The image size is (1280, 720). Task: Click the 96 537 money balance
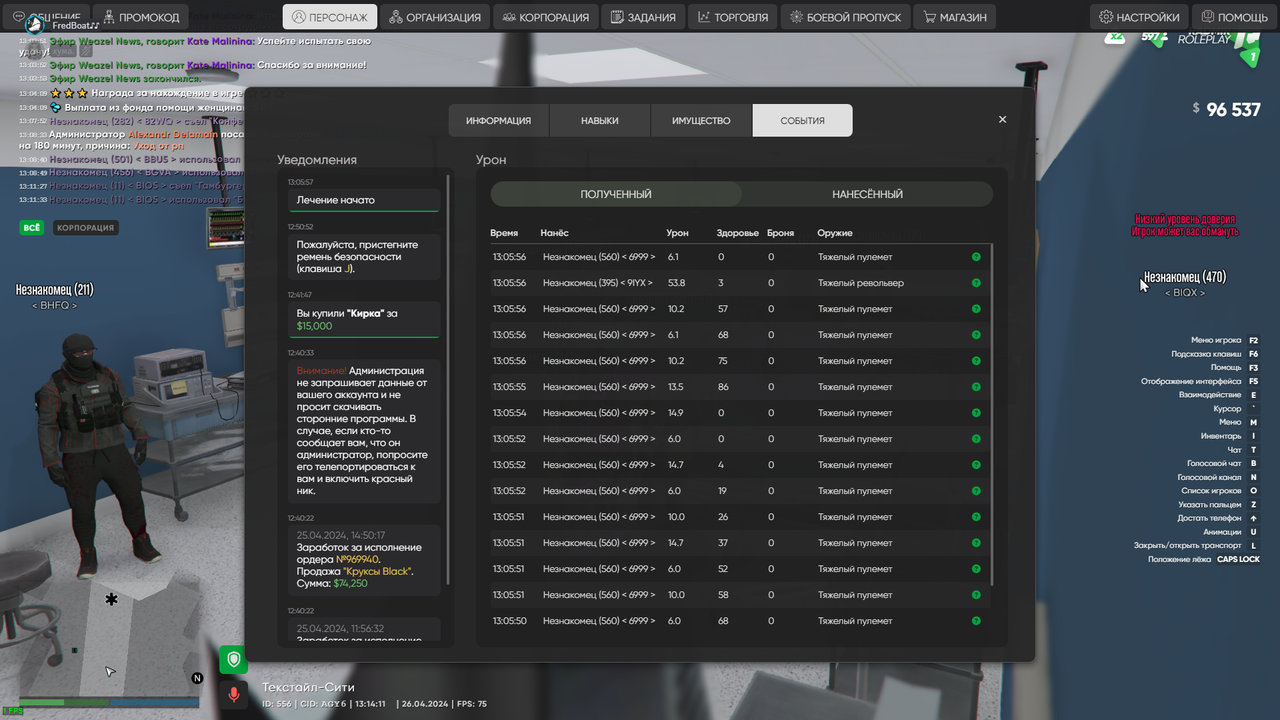(x=1233, y=109)
